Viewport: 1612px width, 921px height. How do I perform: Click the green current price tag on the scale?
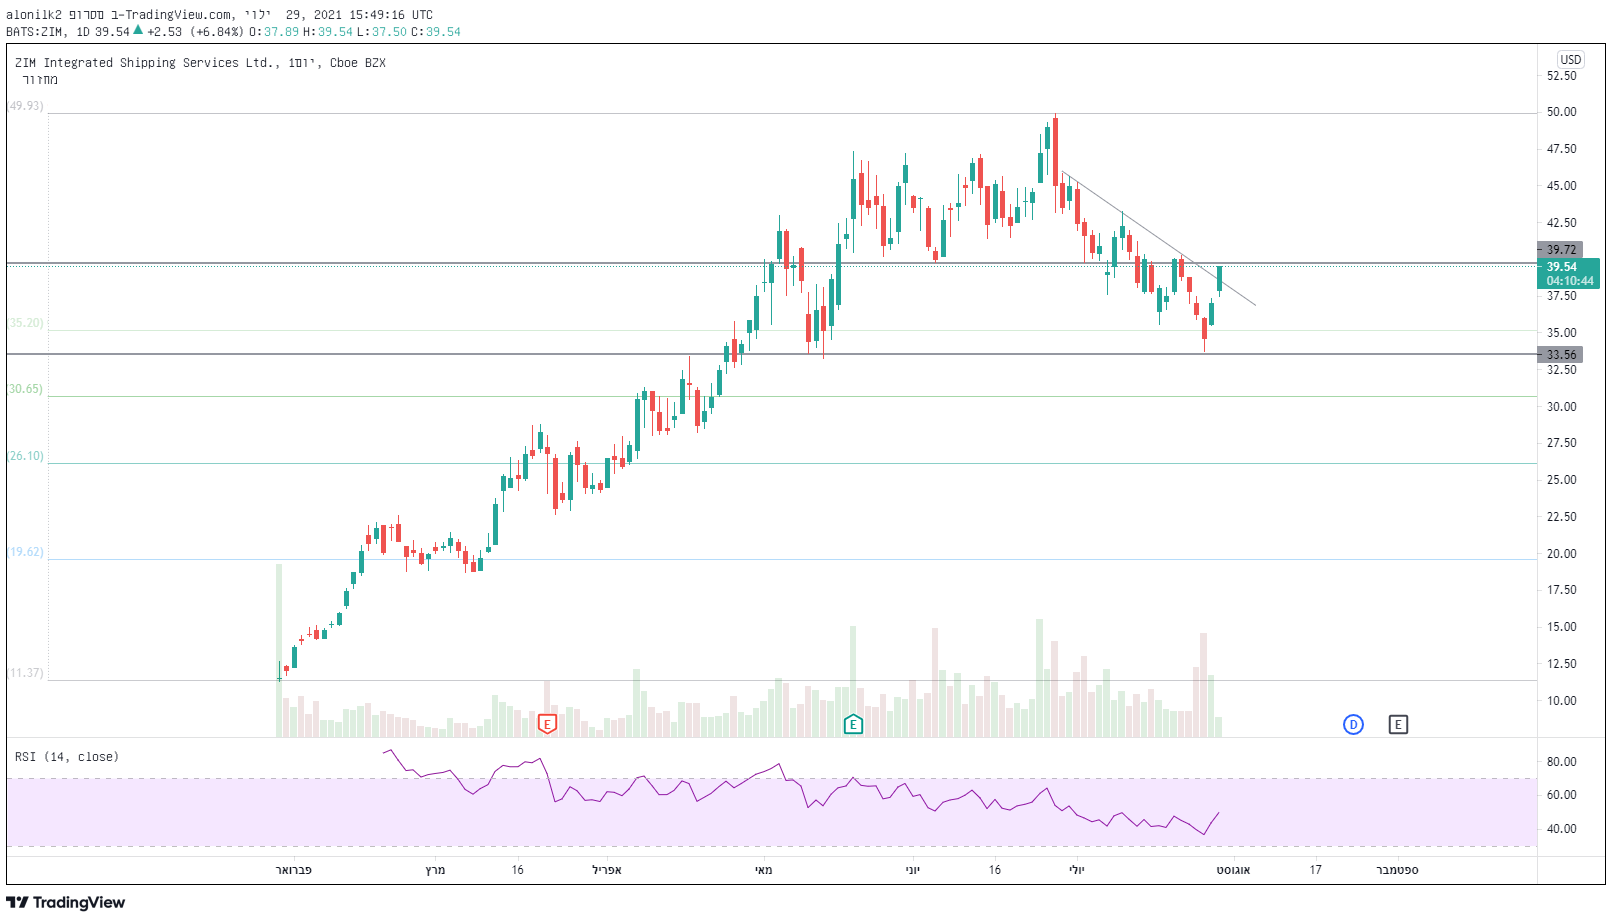(x=1569, y=273)
